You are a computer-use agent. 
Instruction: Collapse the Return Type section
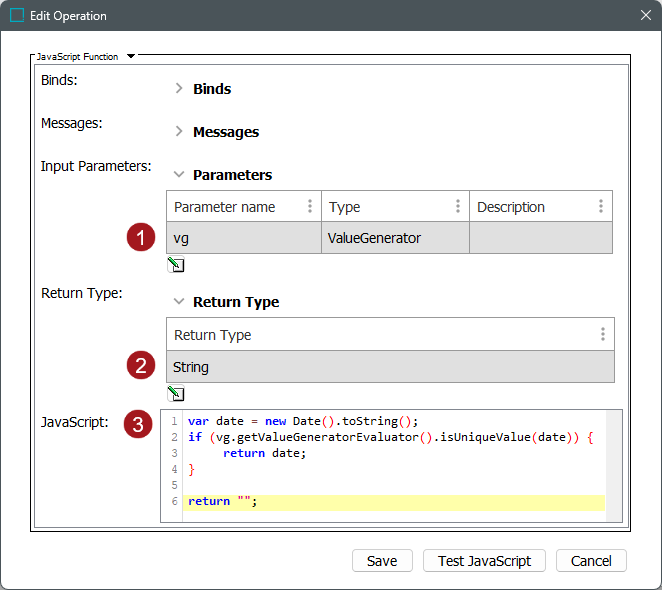coord(179,302)
